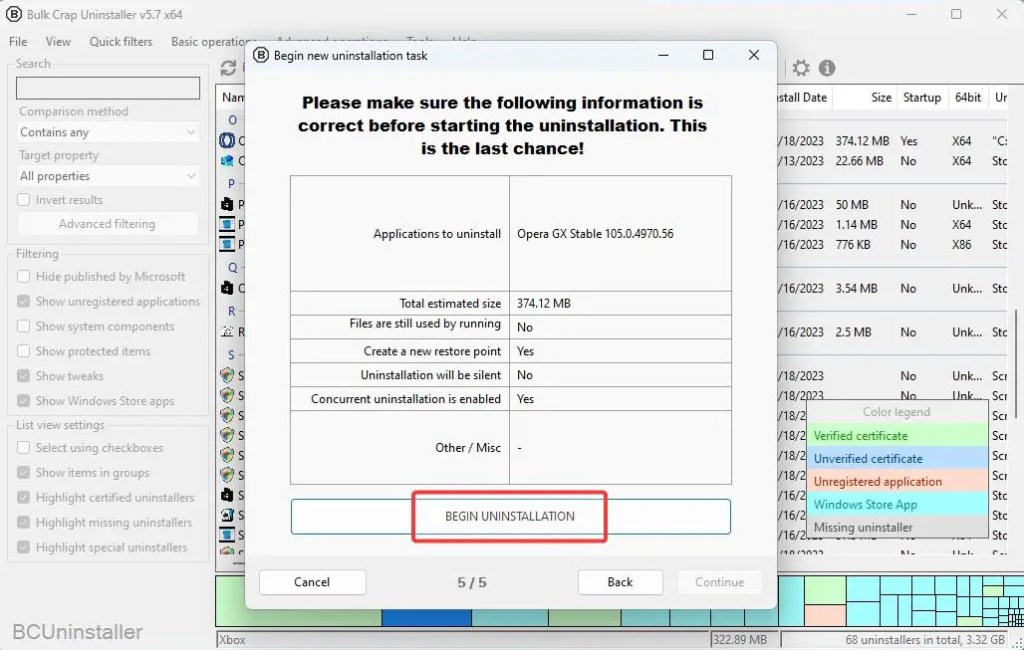Go Back in the uninstallation wizard
The width and height of the screenshot is (1024, 650).
pyautogui.click(x=620, y=581)
